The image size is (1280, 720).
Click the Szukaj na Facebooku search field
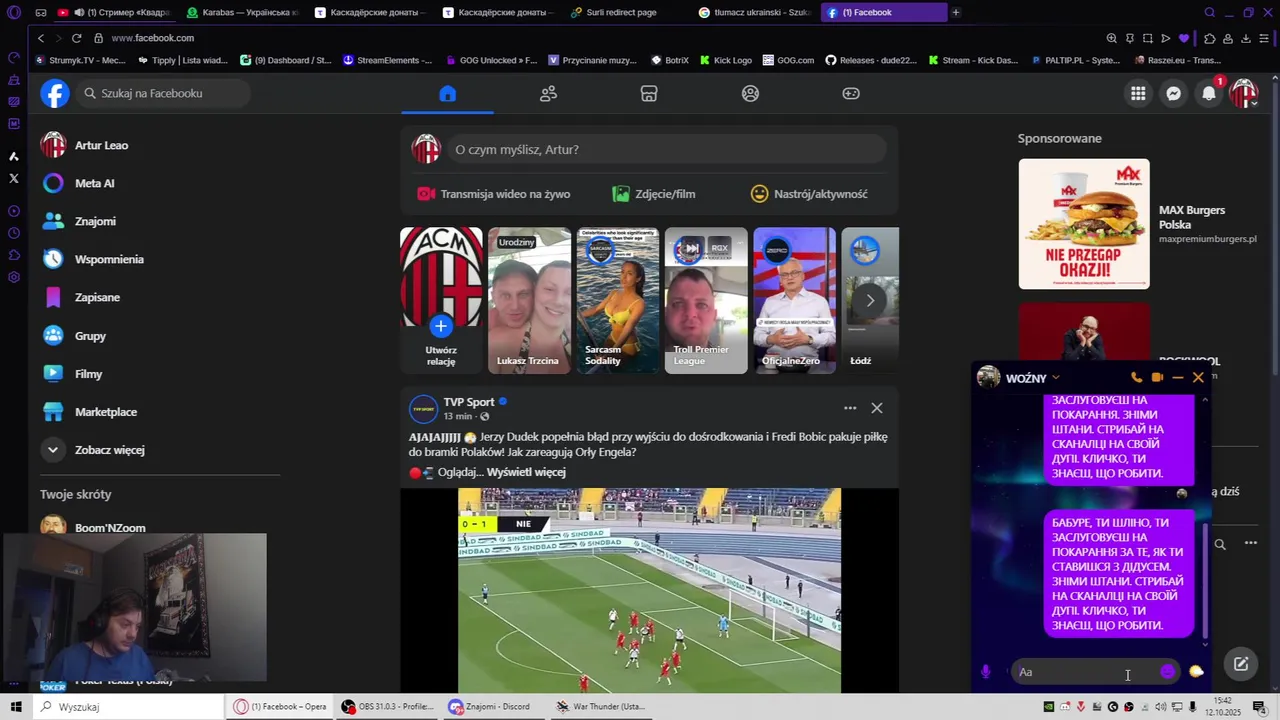pos(164,93)
